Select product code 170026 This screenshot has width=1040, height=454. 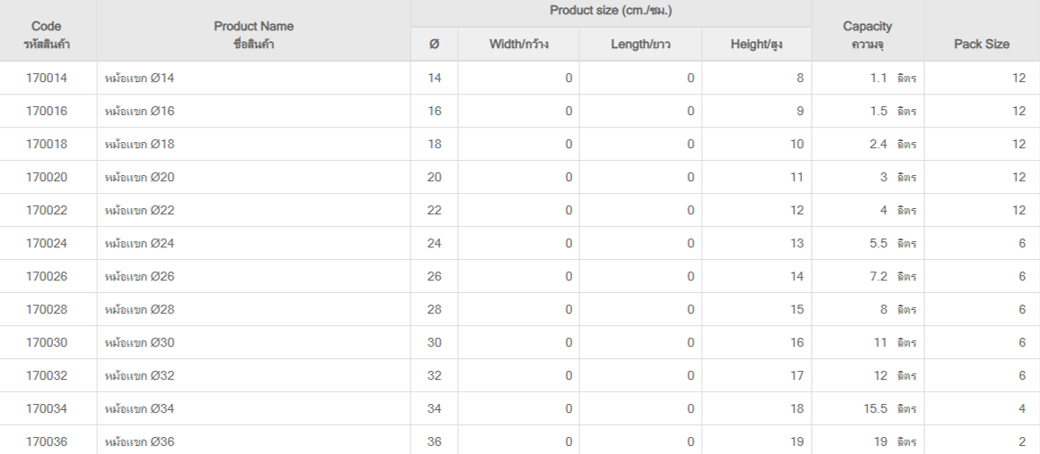(x=47, y=276)
